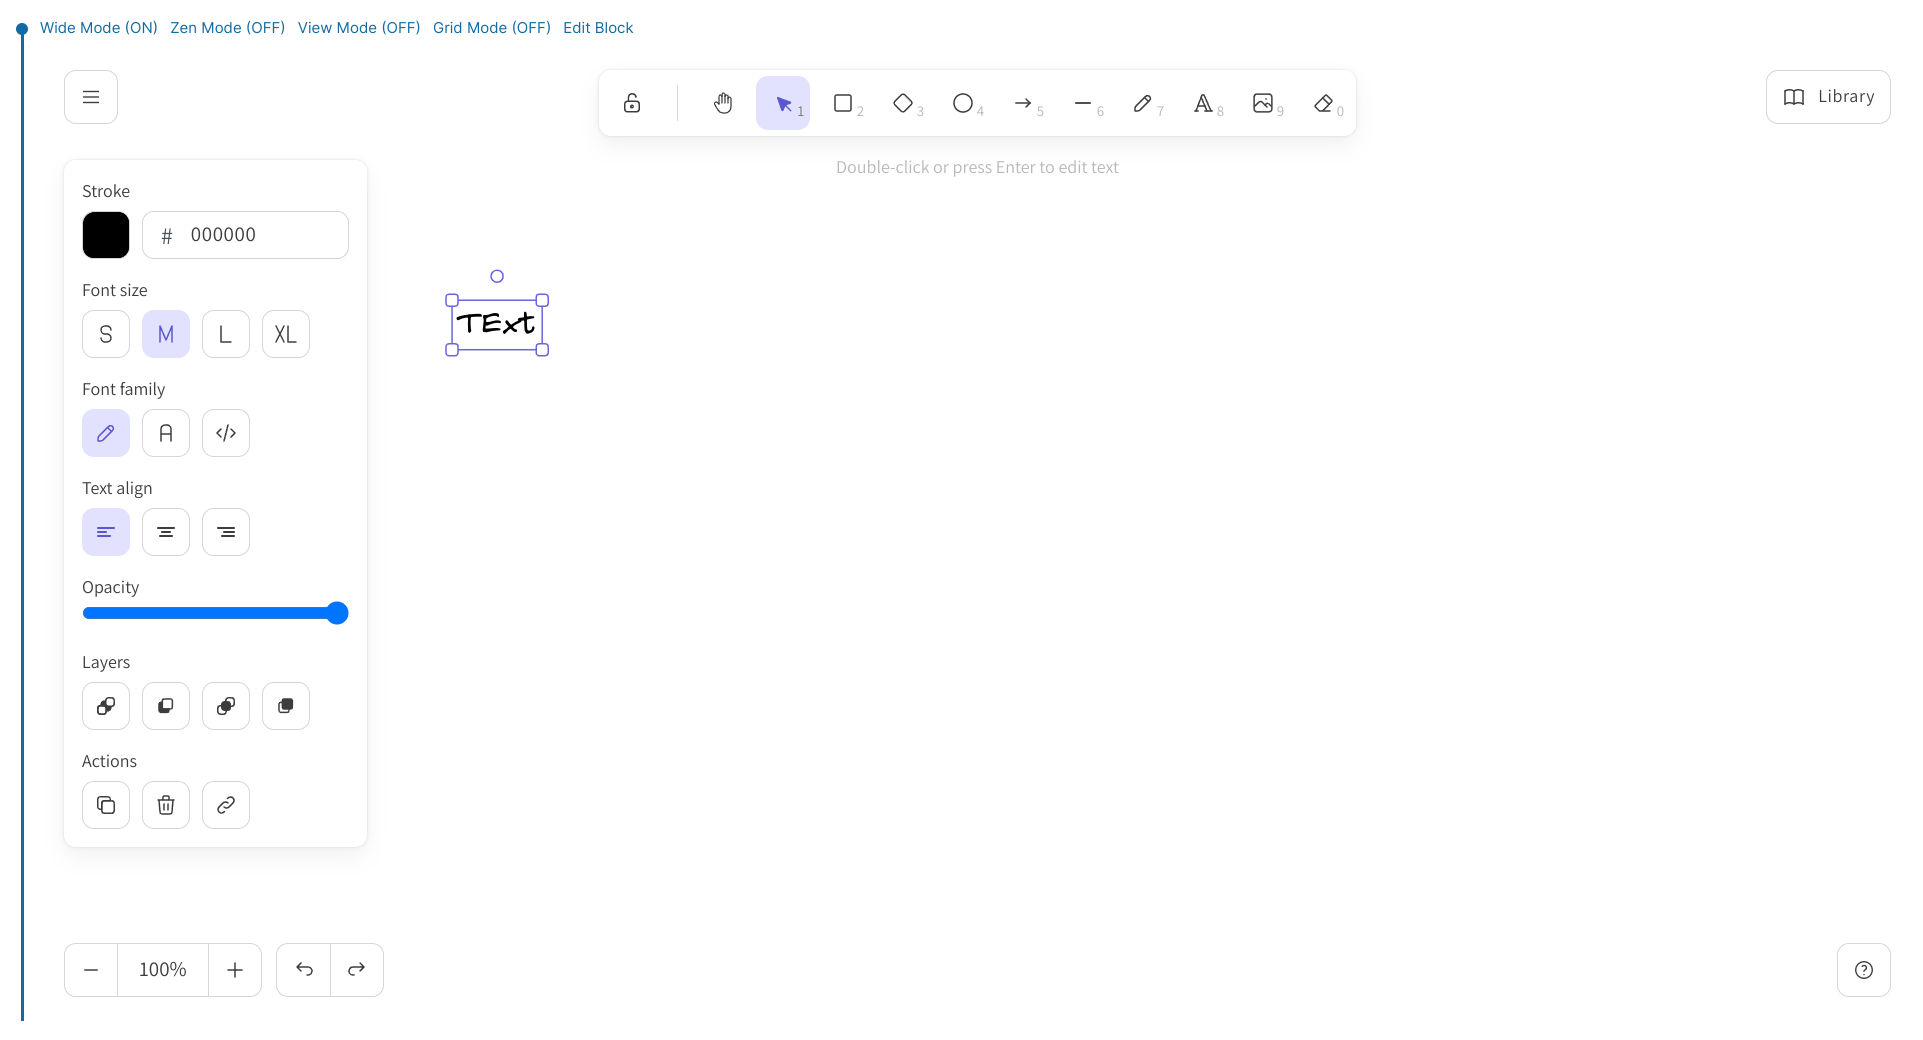The width and height of the screenshot is (1923, 1040).
Task: Click the rotation handle above text
Action: 497,276
